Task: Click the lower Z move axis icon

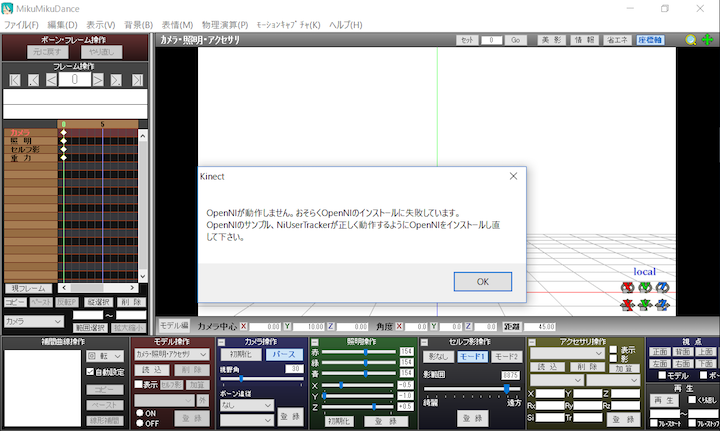Action: point(662,305)
